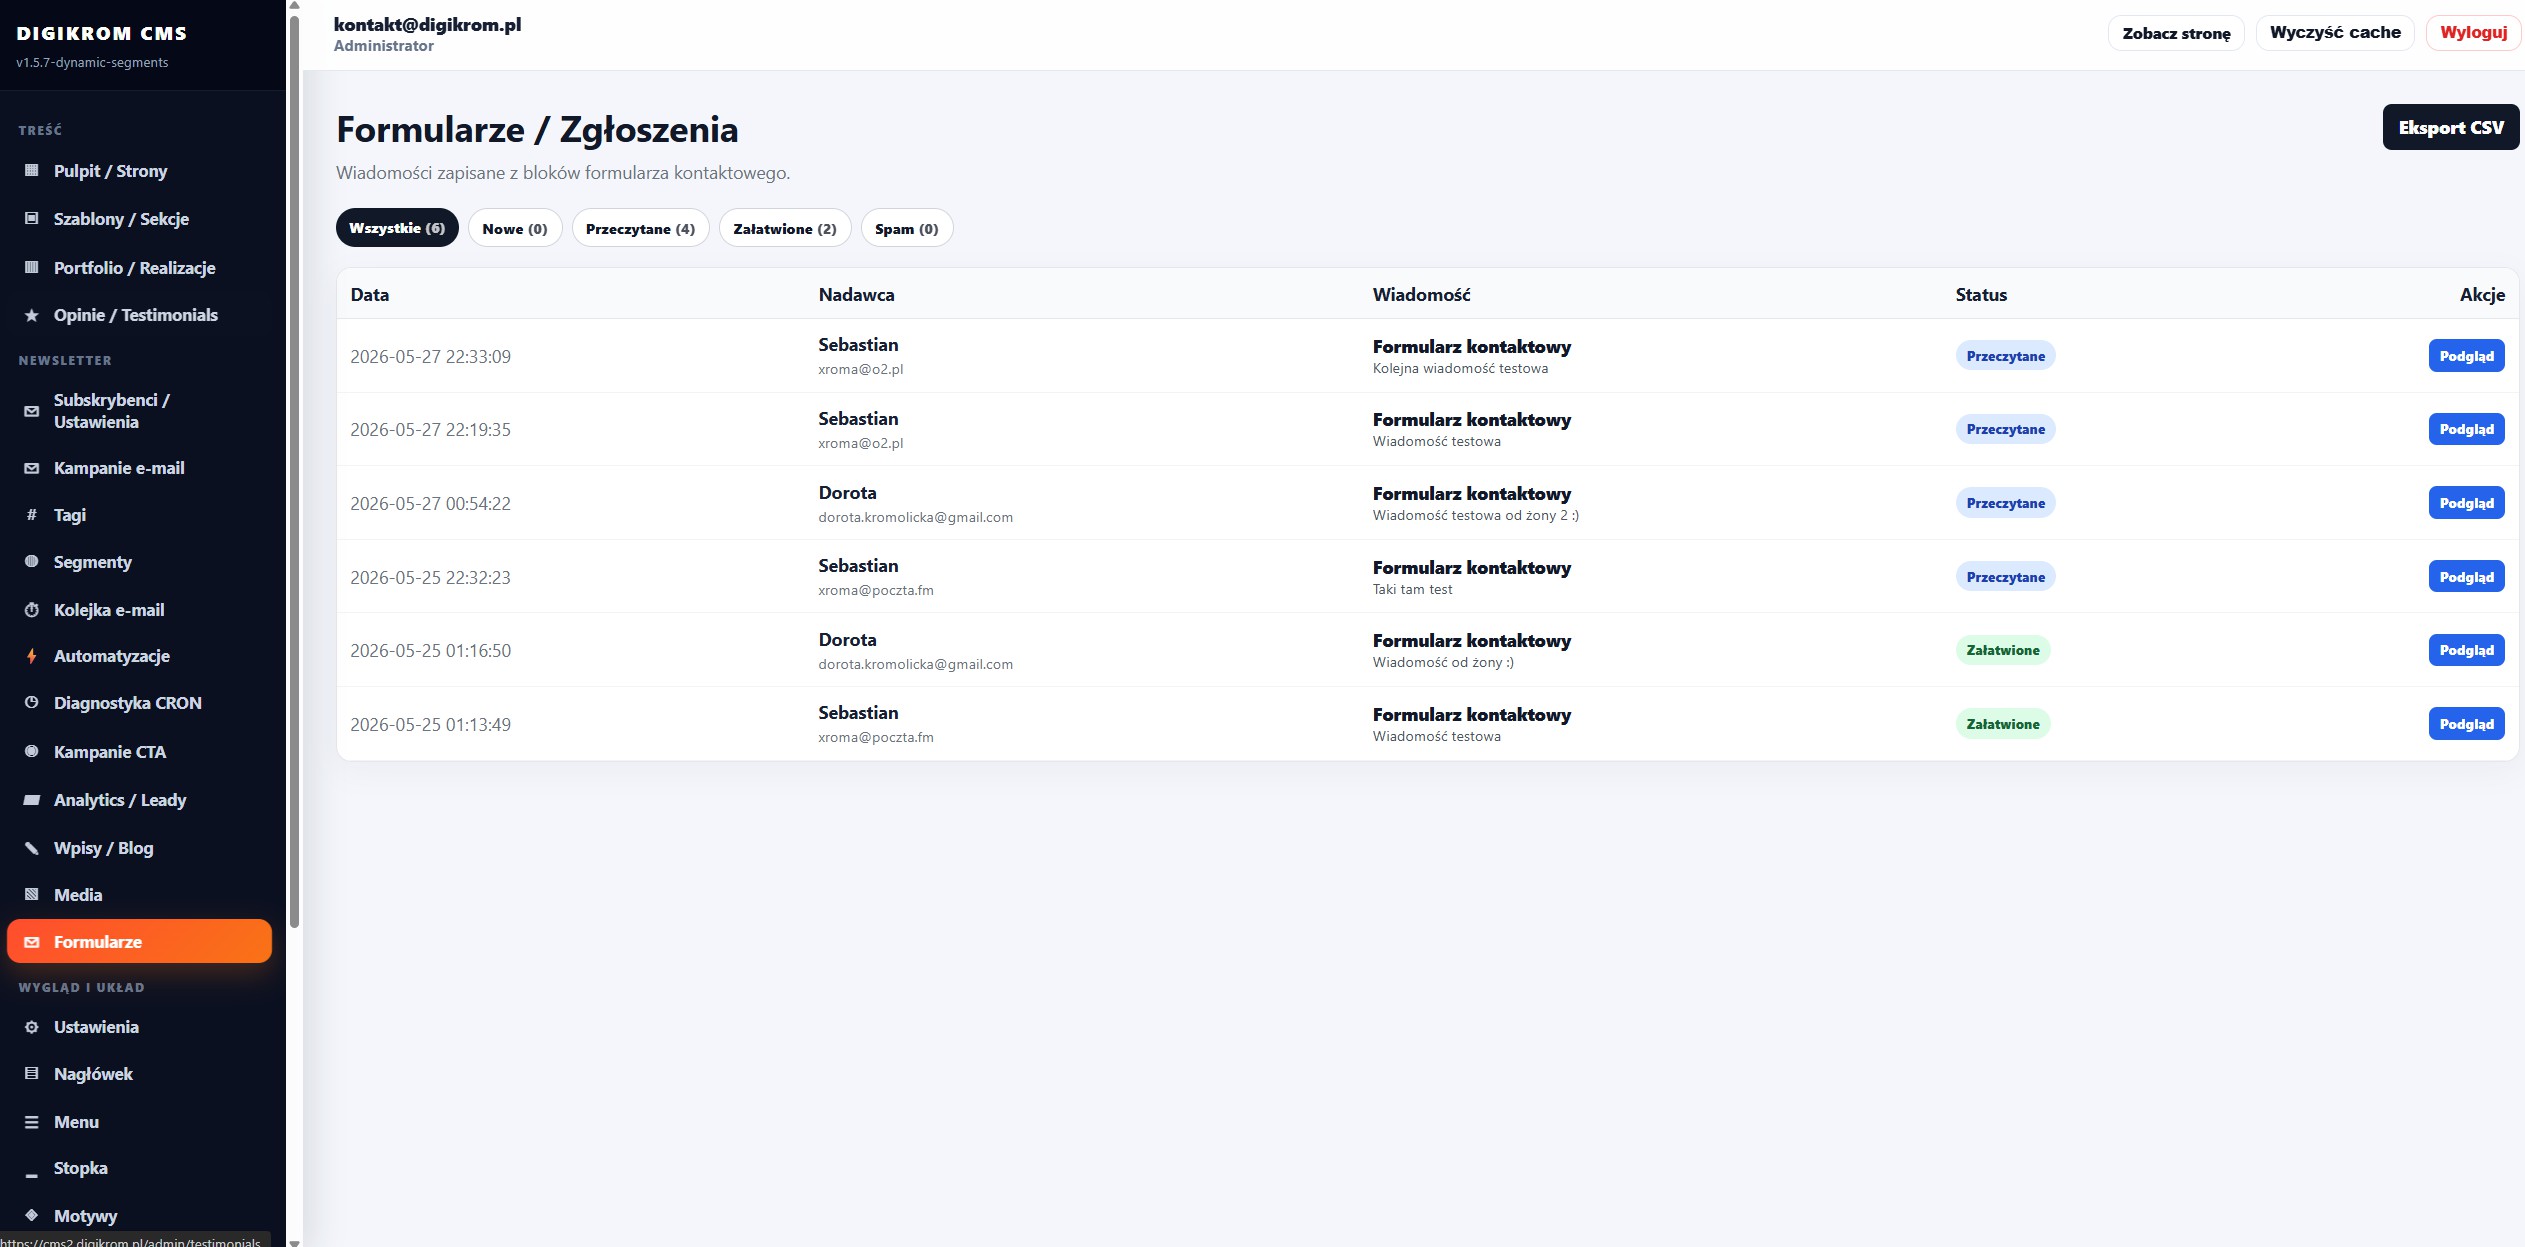Click the Nagłówek sidebar icon
This screenshot has width=2525, height=1247.
point(31,1074)
